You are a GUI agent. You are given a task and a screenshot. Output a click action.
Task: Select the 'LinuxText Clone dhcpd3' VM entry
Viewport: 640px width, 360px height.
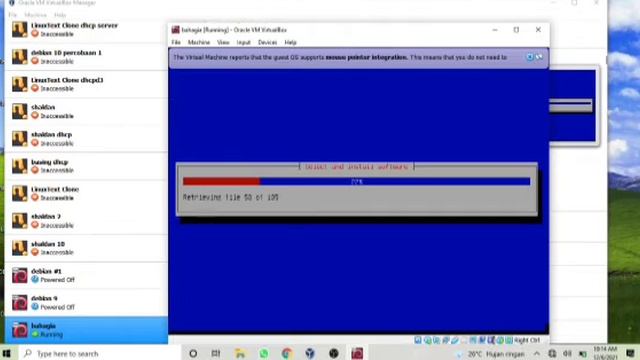pos(86,84)
